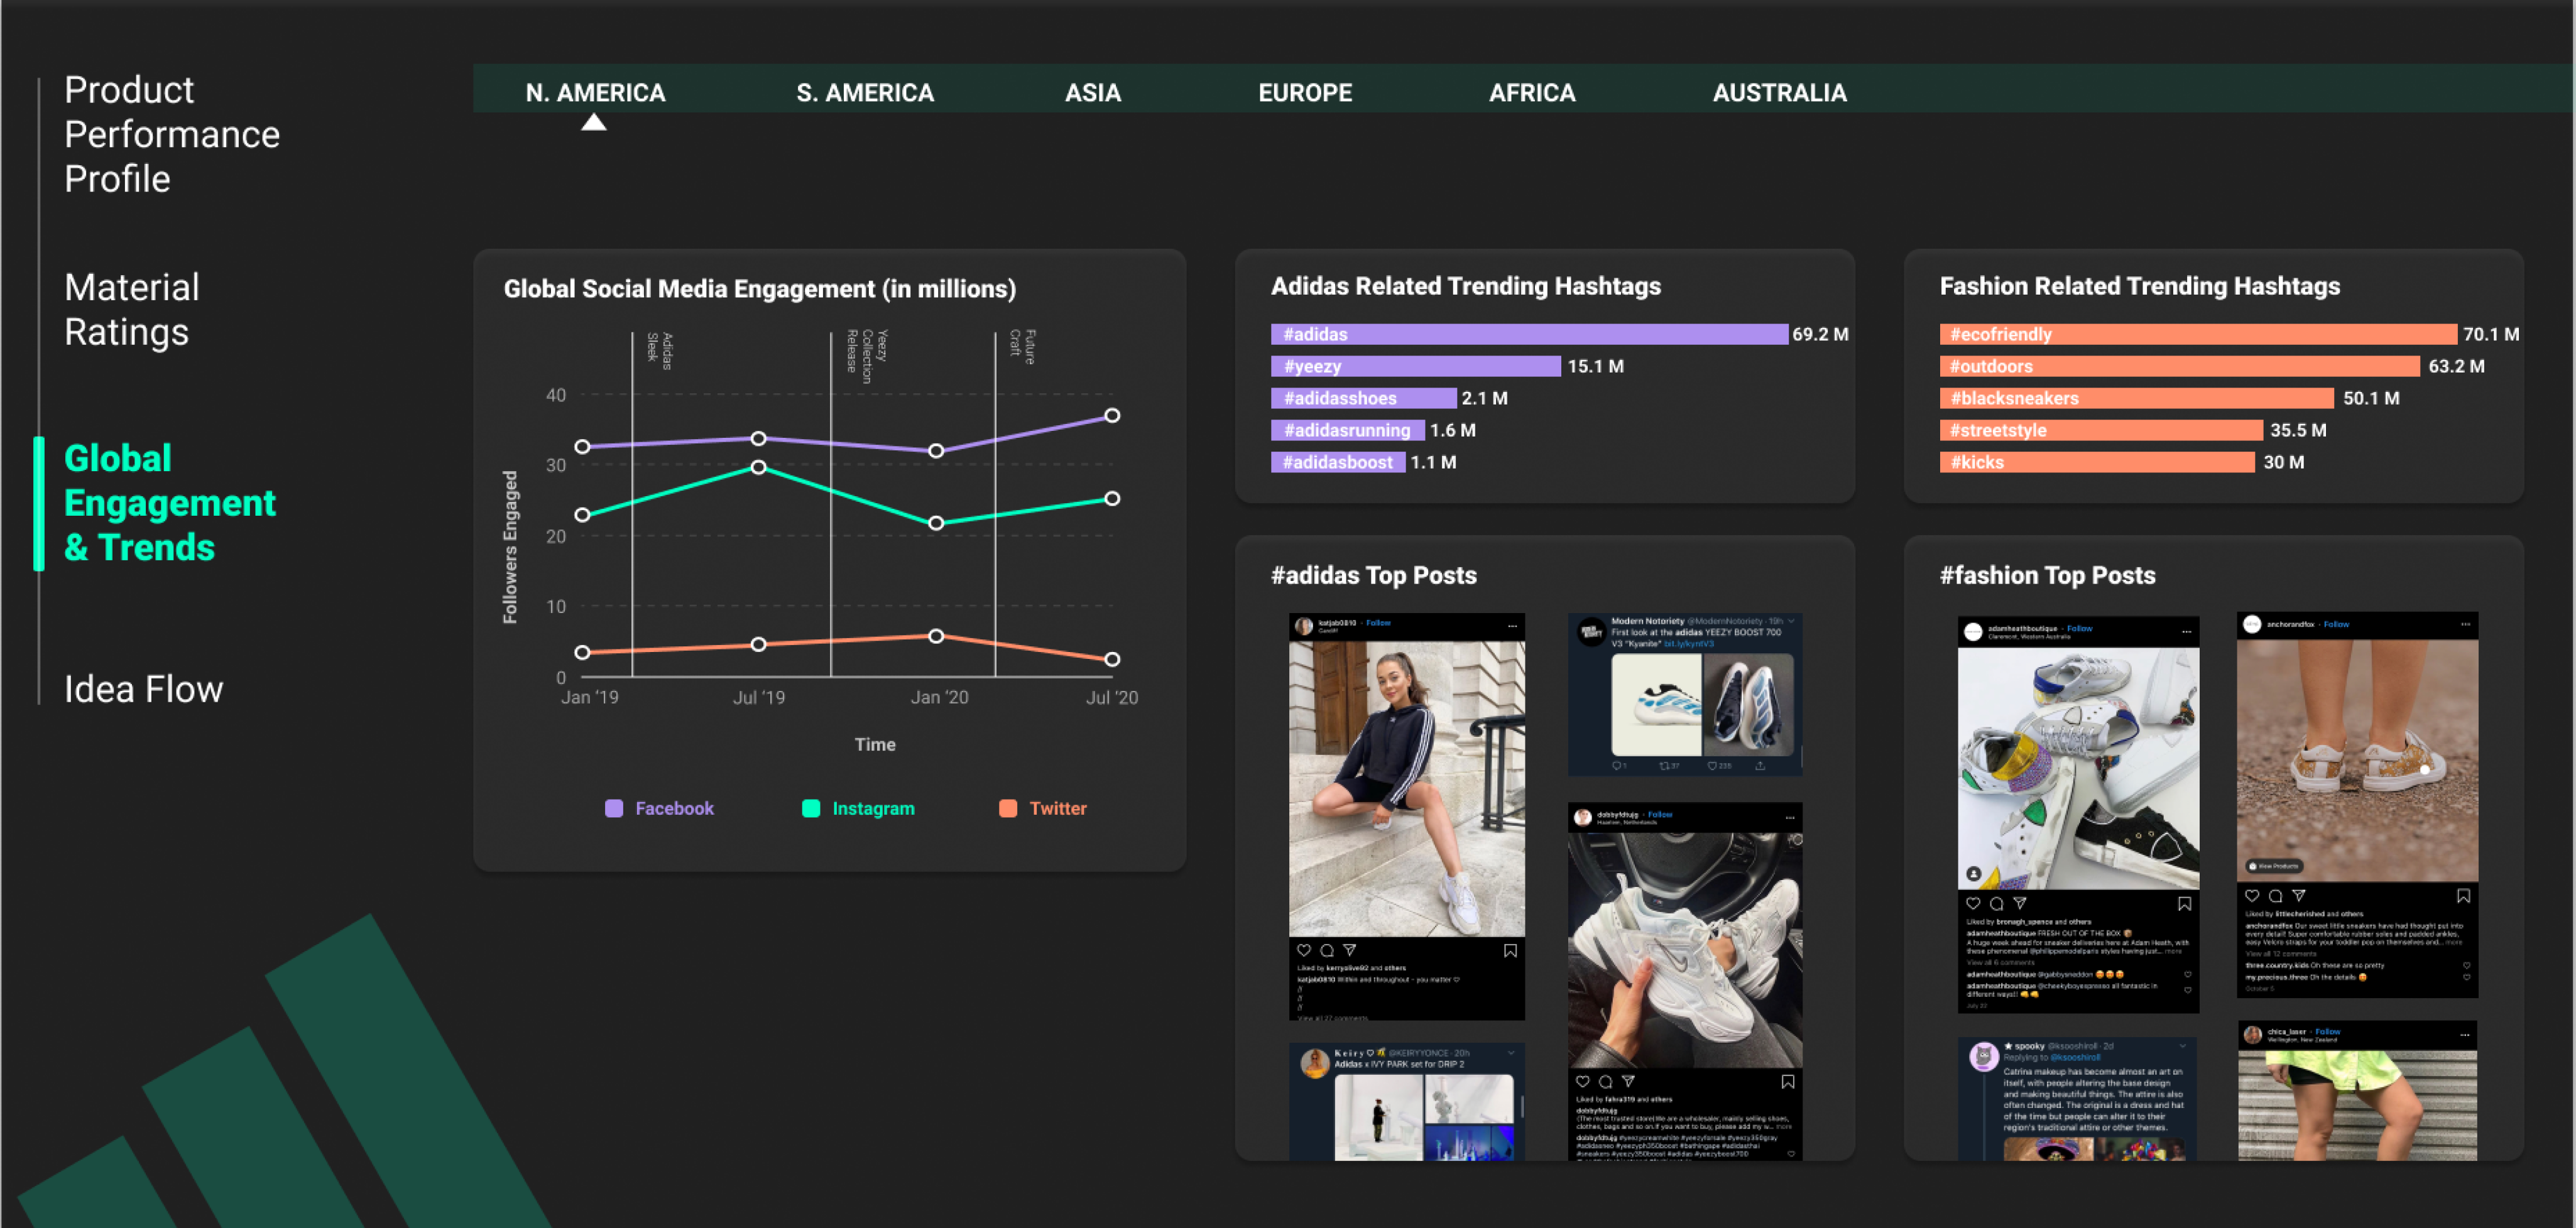The height and width of the screenshot is (1228, 2576).
Task: Comment on the dobbyfdtujg post
Action: [x=1605, y=1081]
